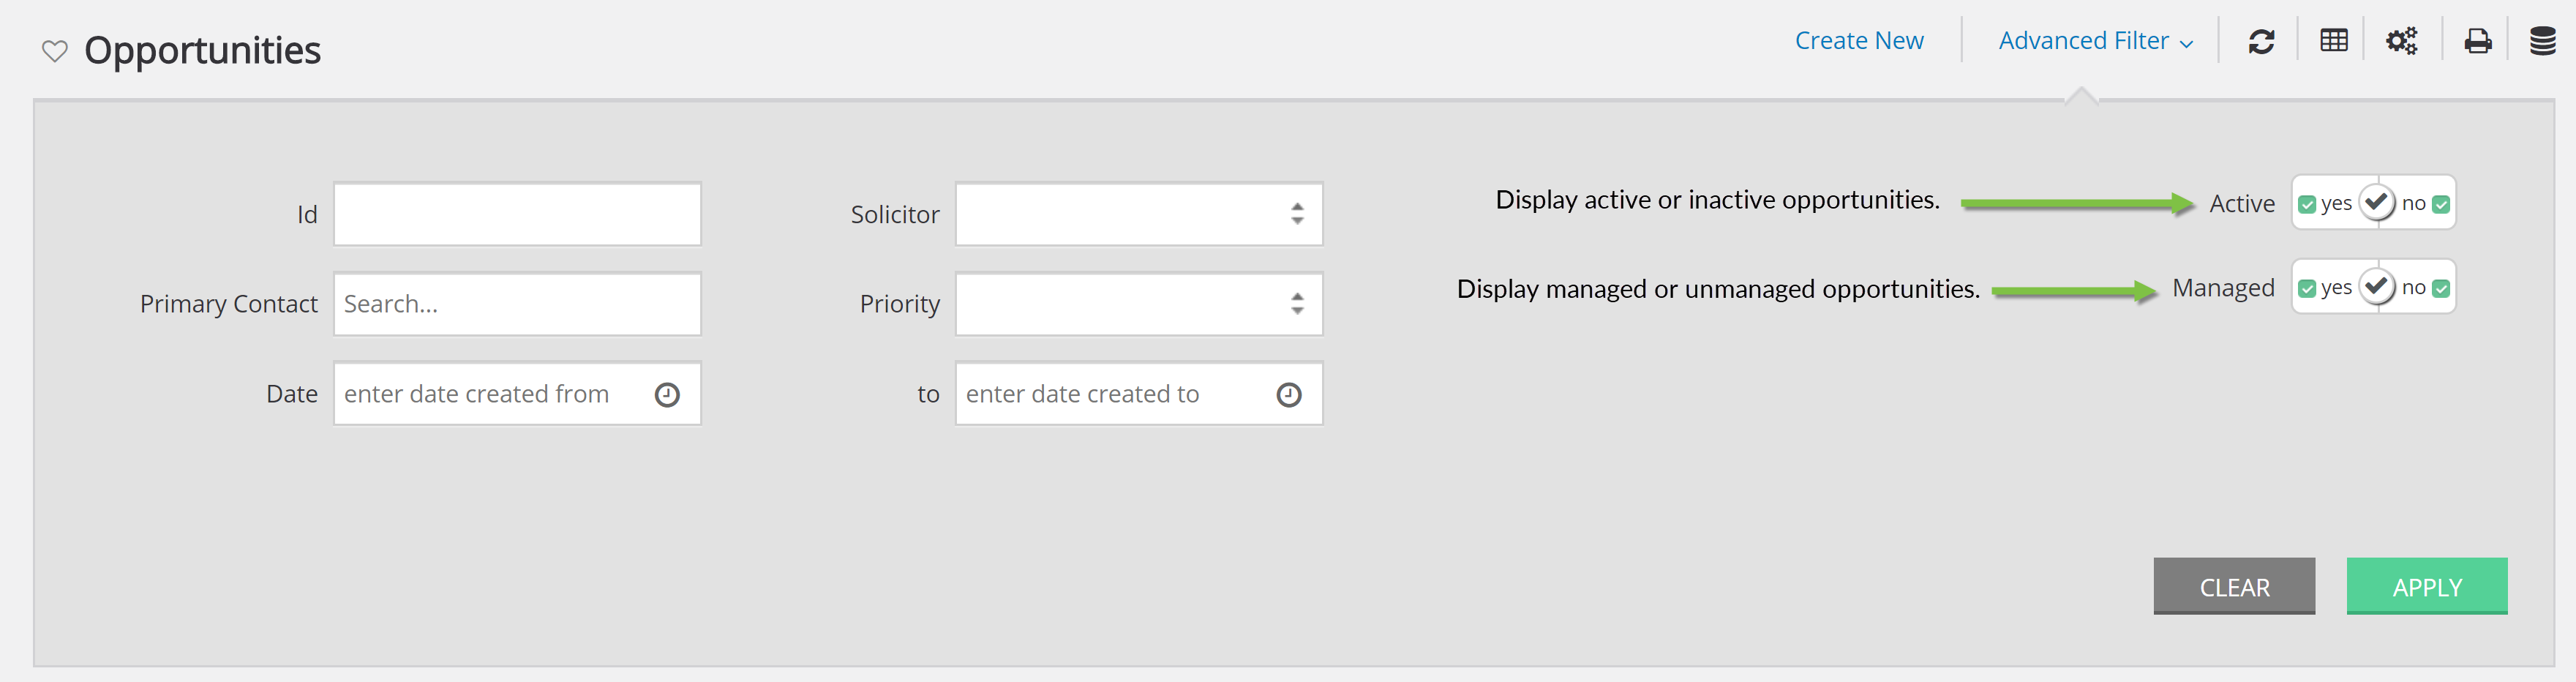Click the print icon

pyautogui.click(x=2477, y=41)
